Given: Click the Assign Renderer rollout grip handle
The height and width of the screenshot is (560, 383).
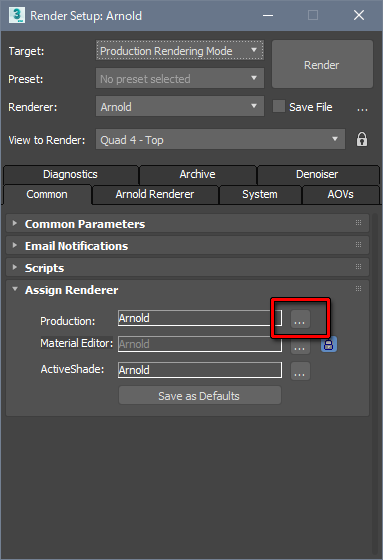Looking at the screenshot, I should pyautogui.click(x=358, y=289).
